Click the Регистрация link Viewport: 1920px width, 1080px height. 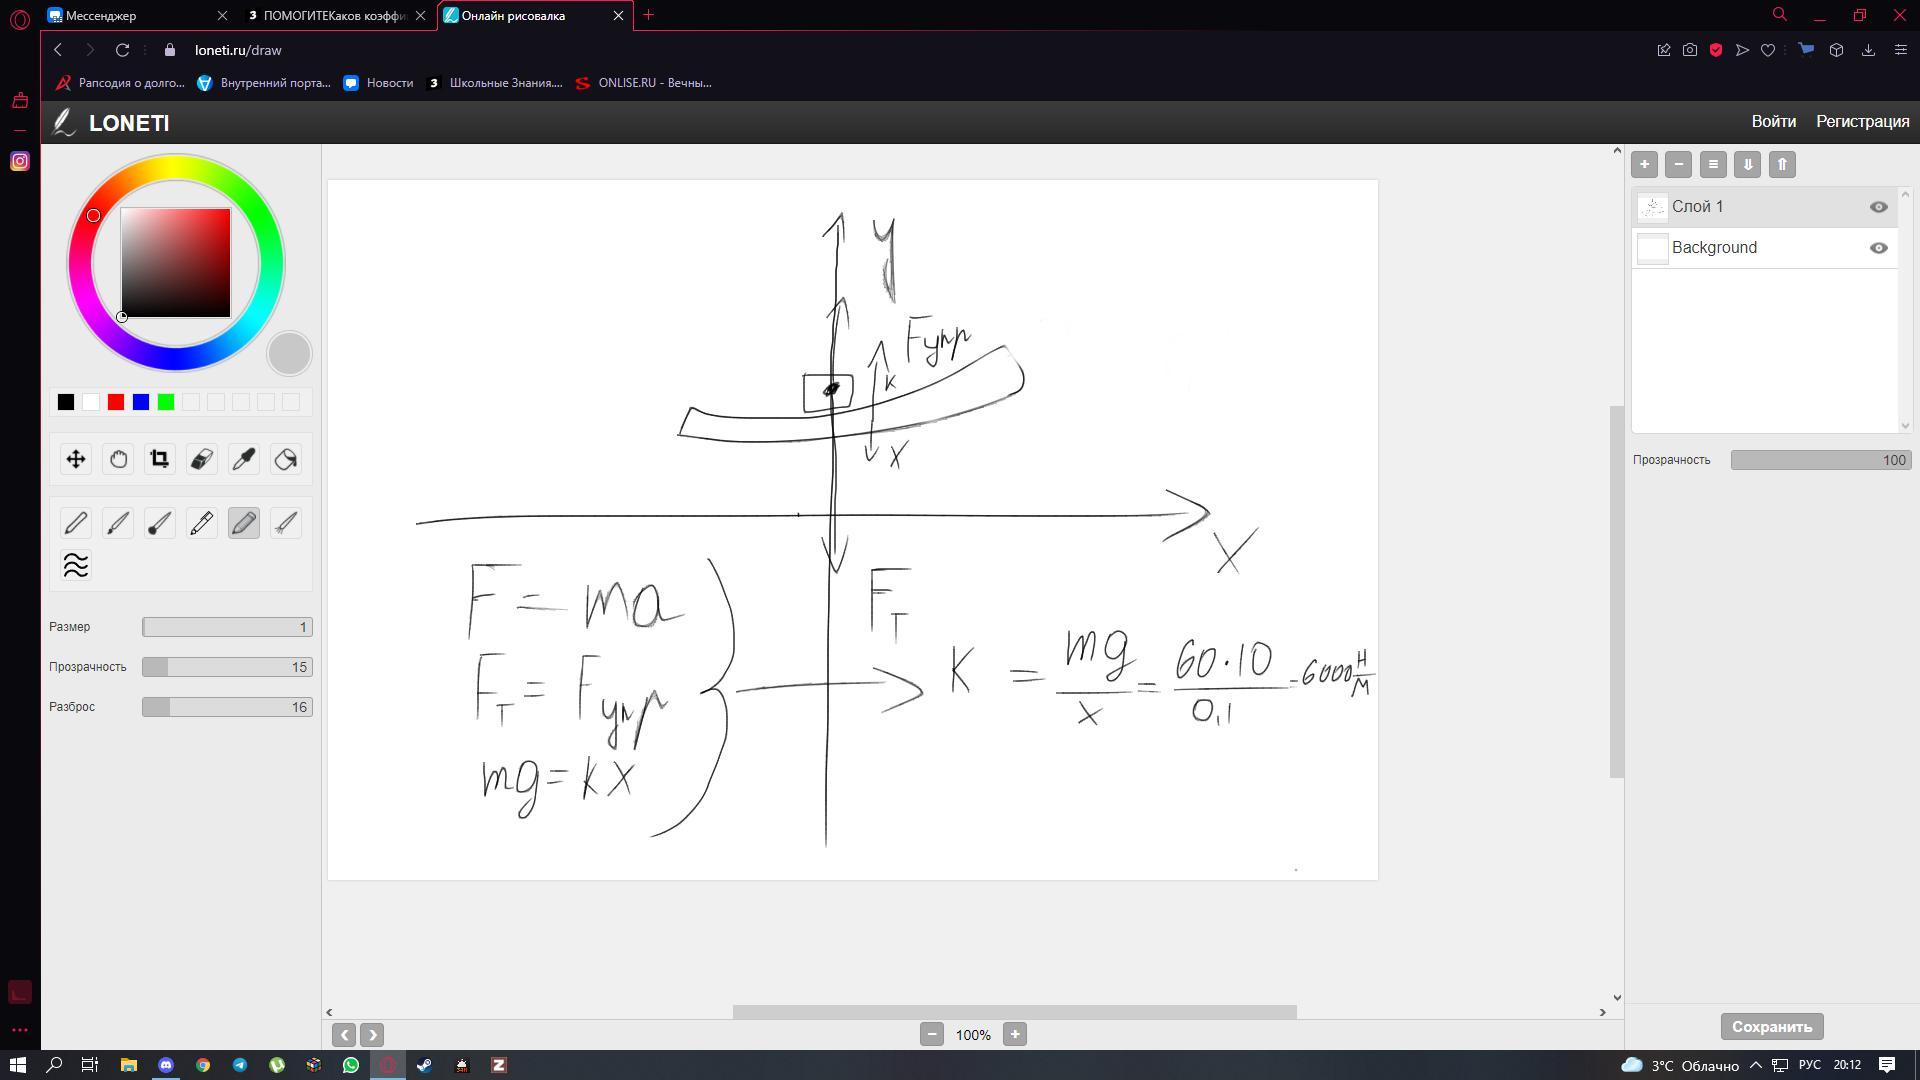coord(1862,121)
